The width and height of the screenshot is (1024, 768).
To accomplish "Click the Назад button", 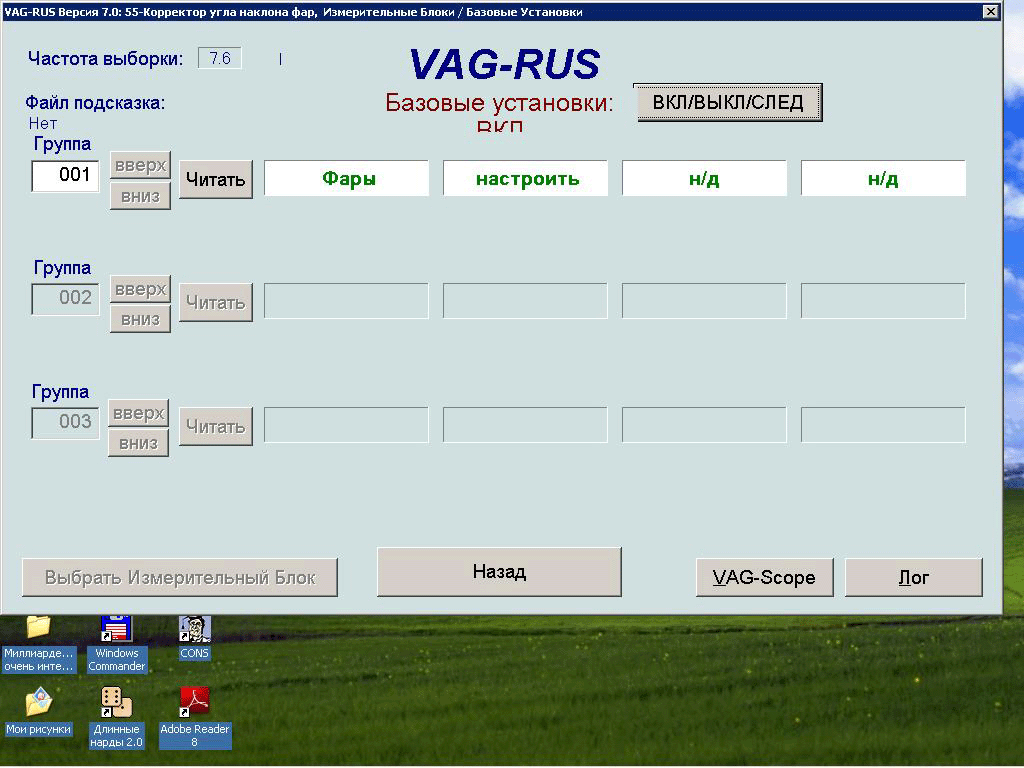I will (499, 572).
